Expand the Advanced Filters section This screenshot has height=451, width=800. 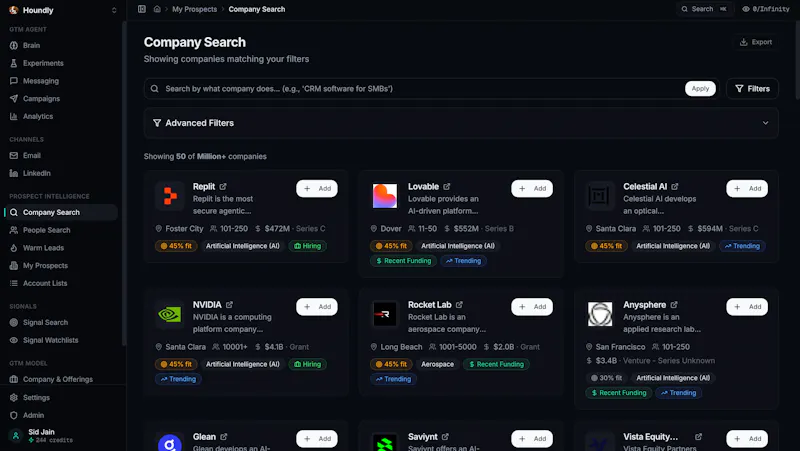pos(461,123)
